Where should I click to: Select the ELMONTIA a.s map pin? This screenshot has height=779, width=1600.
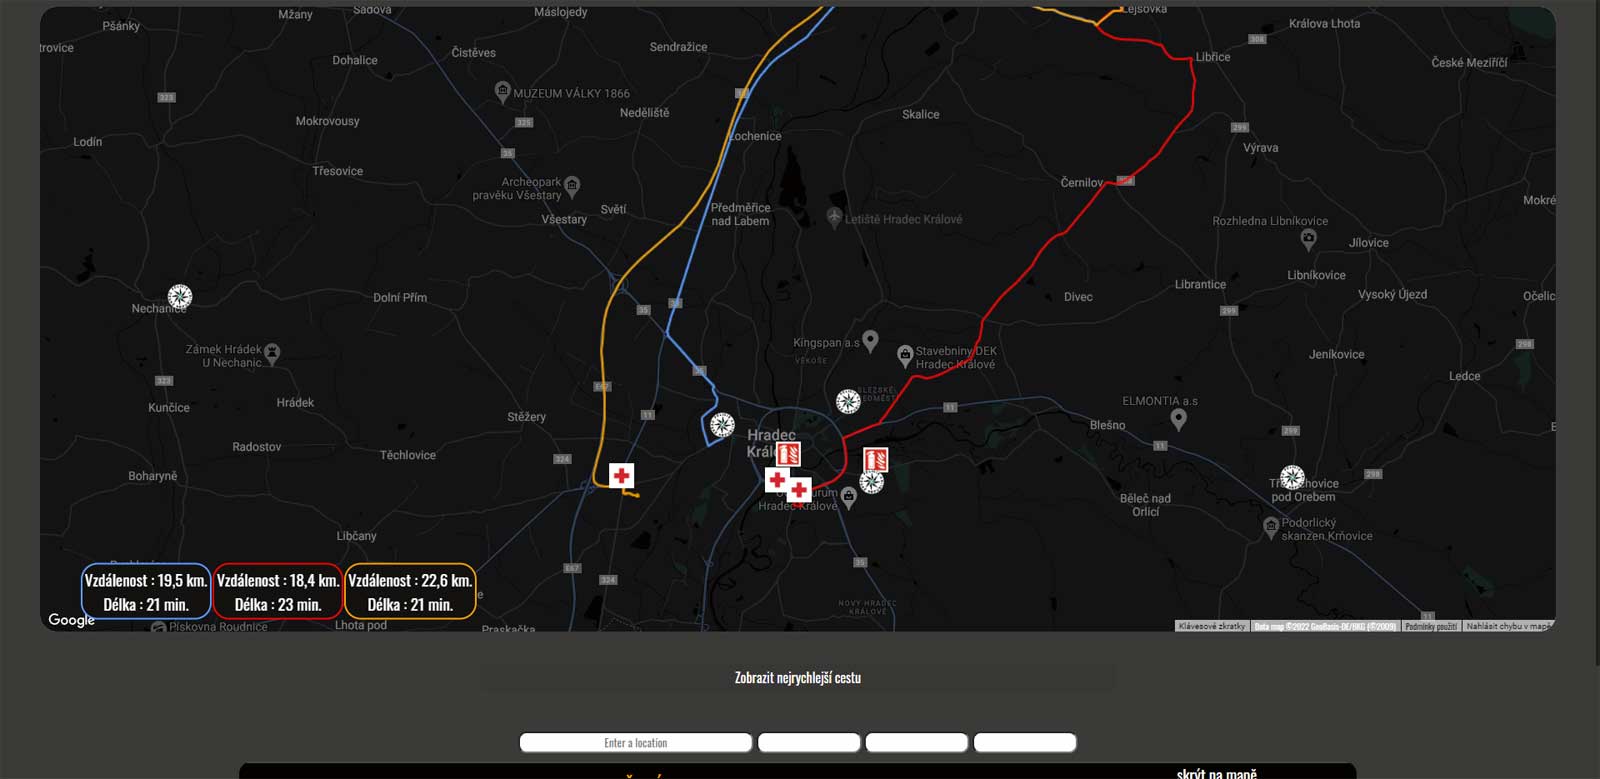click(x=1178, y=419)
